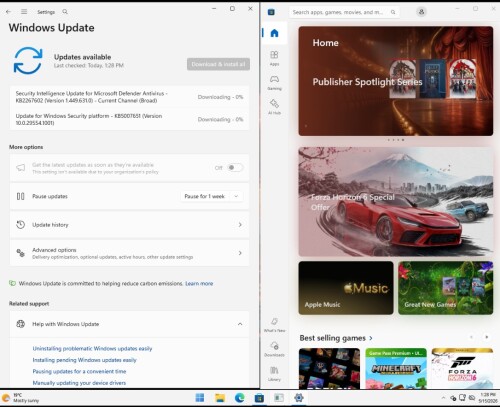Screen dimensions: 500x407
Task: Click the Security Intelligence Update for Defender entry
Action: (x=129, y=97)
